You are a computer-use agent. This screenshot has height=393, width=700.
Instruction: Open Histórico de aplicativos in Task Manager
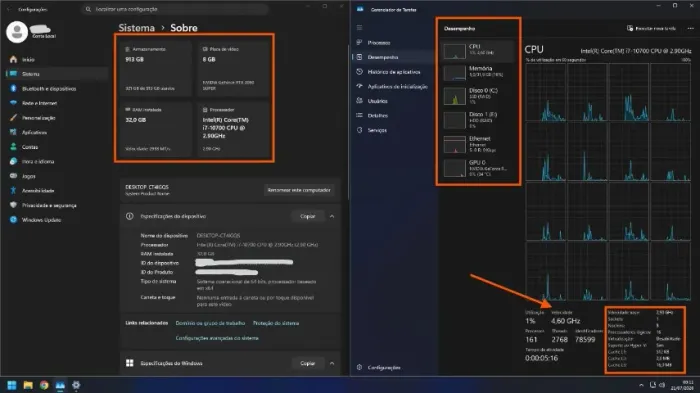pyautogui.click(x=393, y=72)
